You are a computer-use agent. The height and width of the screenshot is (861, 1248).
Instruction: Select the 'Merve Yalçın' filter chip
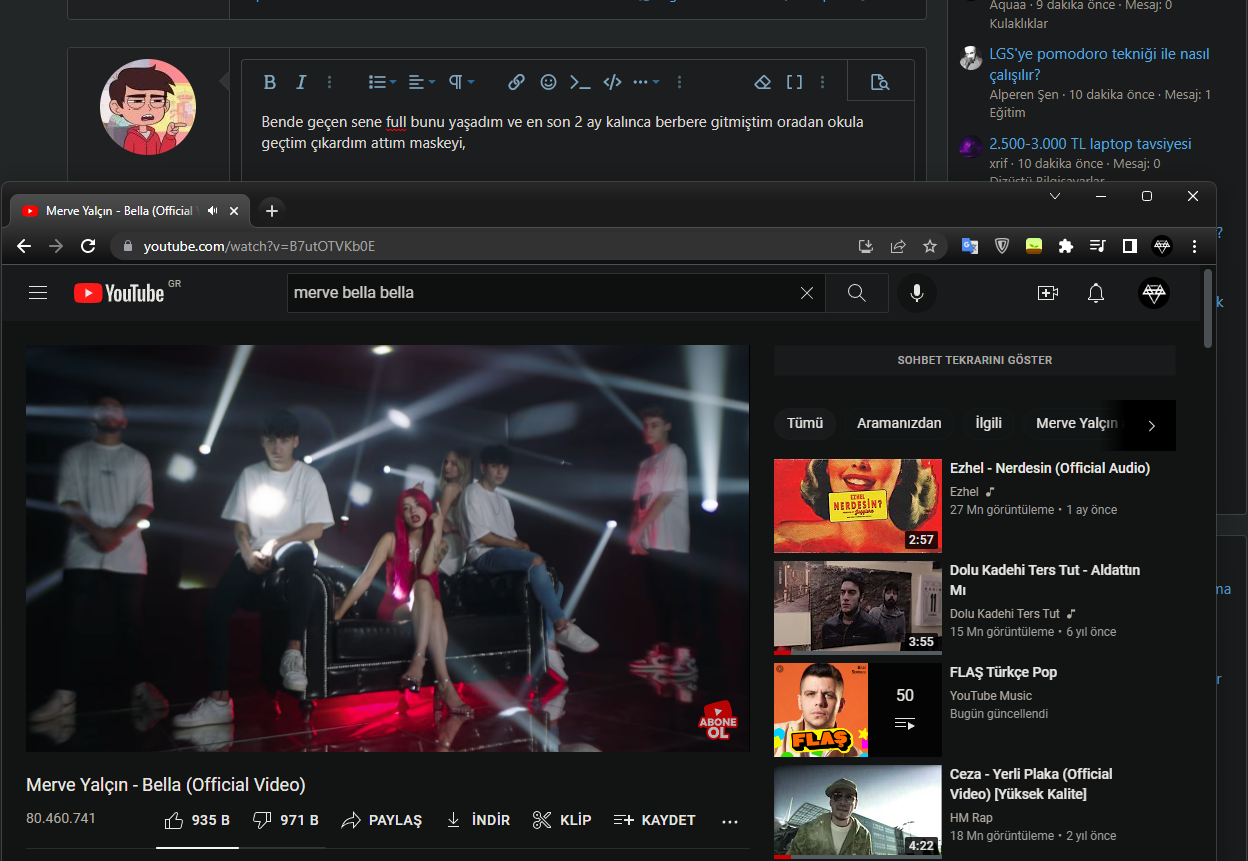1076,423
